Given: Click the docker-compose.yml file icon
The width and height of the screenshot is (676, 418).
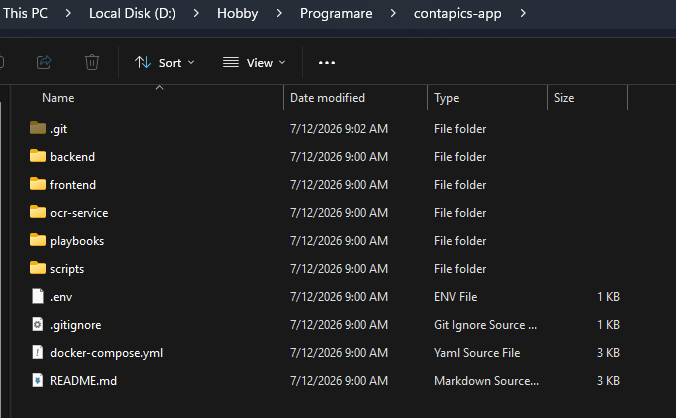Looking at the screenshot, I should 38,352.
